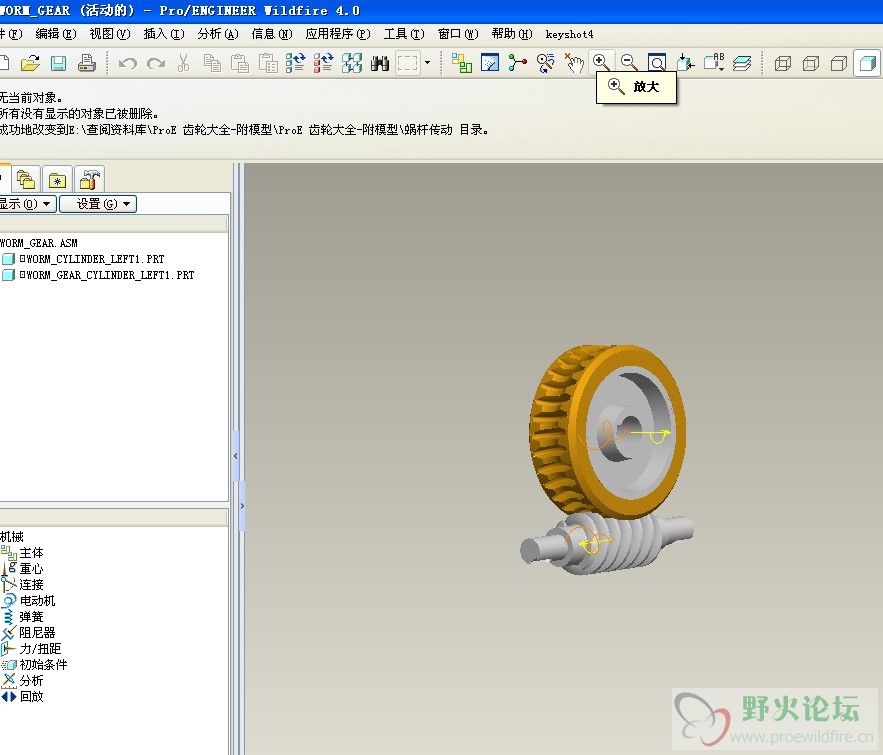Click the Paste clipboard icon
The image size is (883, 755).
pos(240,63)
